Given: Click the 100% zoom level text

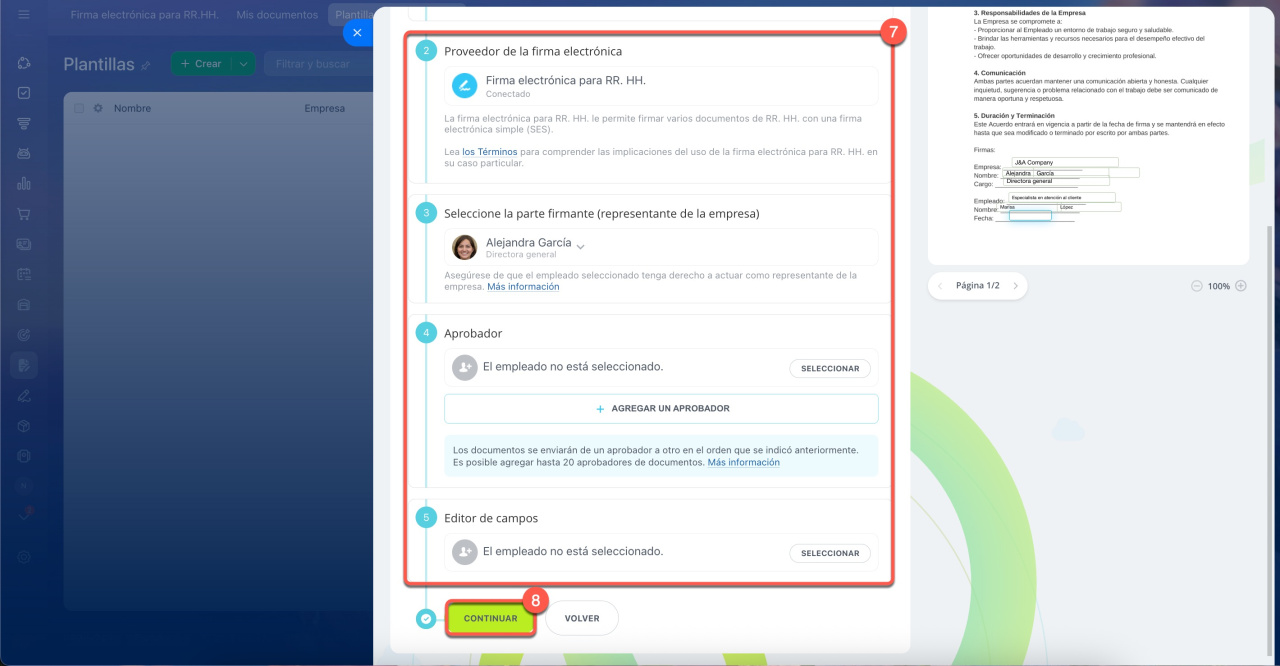Looking at the screenshot, I should (1219, 286).
